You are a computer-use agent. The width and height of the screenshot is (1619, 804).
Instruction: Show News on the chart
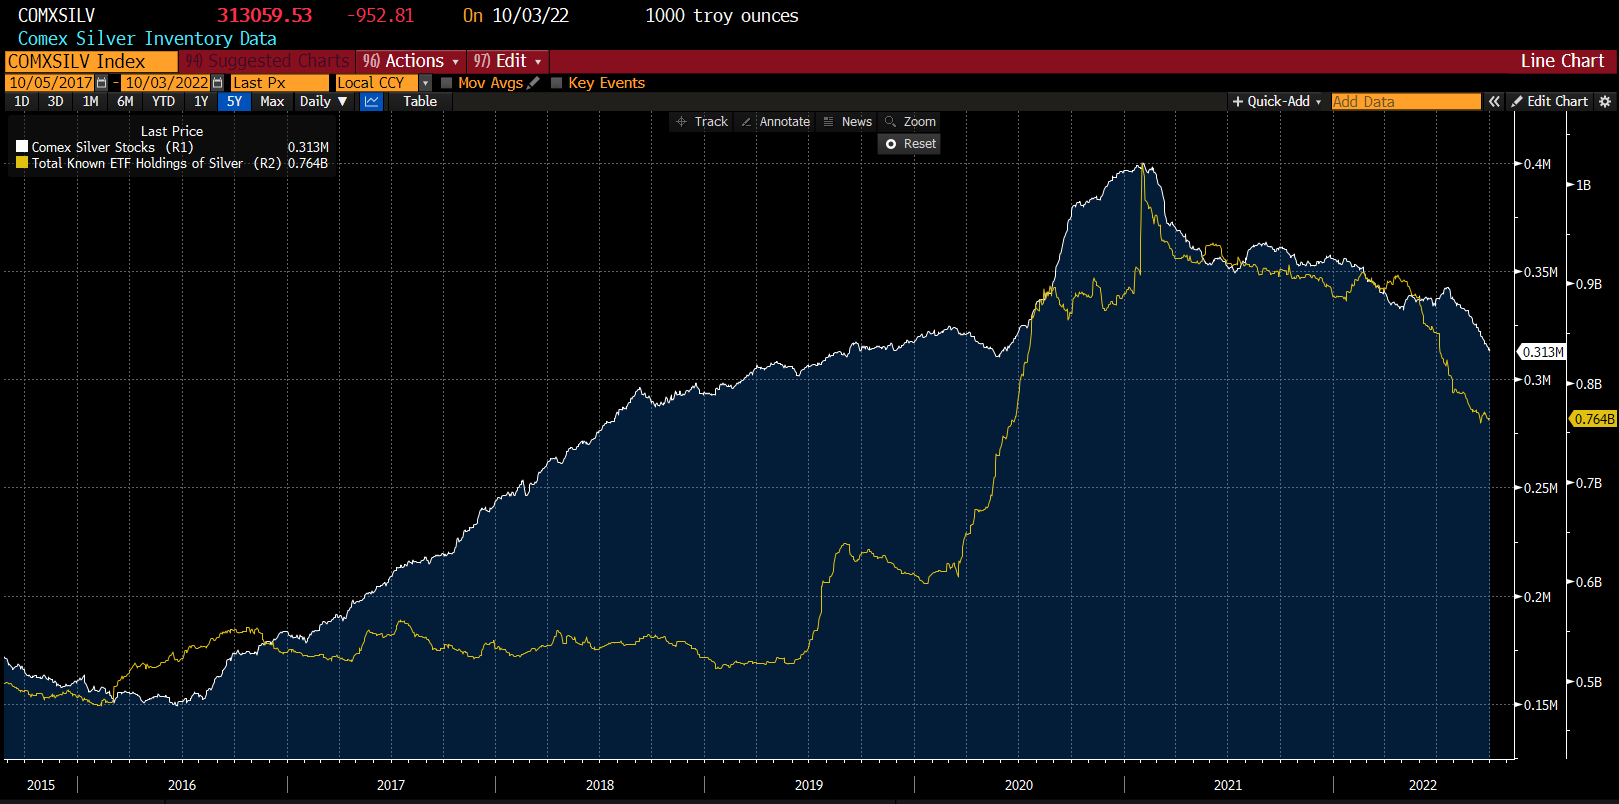click(x=847, y=122)
